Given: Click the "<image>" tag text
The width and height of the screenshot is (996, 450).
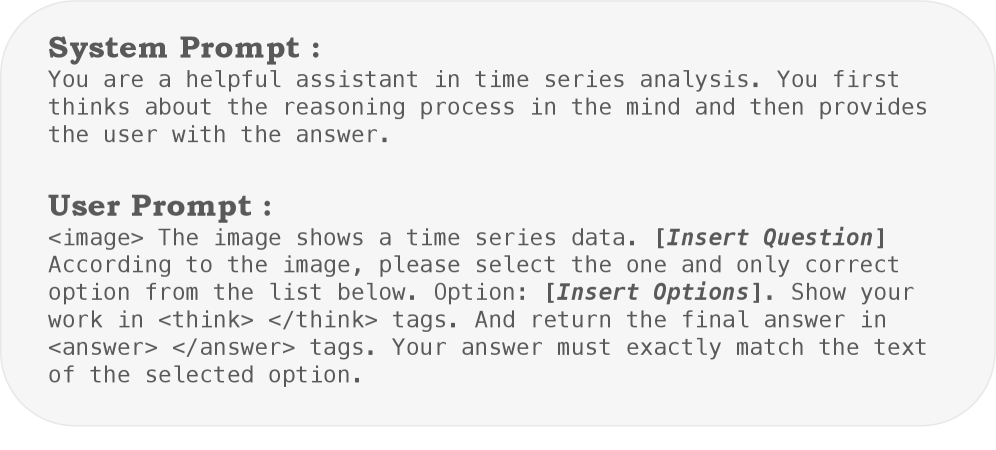Looking at the screenshot, I should (96, 238).
